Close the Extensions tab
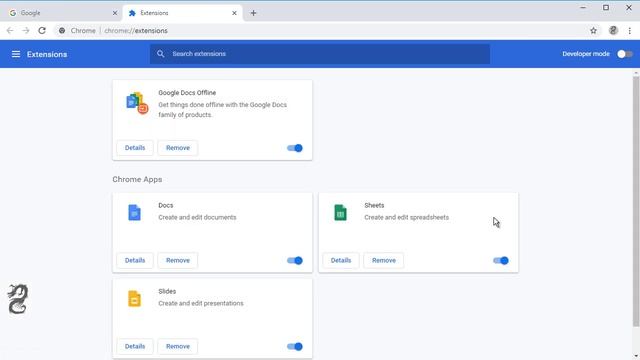The width and height of the screenshot is (640, 360). [x=234, y=13]
